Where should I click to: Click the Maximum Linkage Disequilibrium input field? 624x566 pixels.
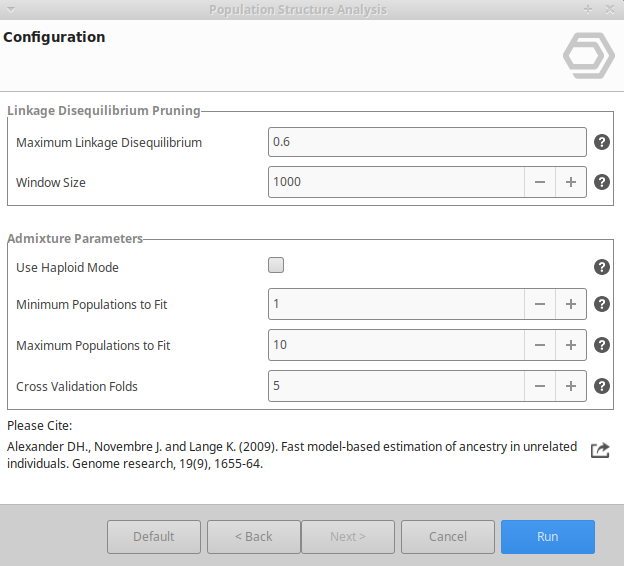tap(427, 142)
